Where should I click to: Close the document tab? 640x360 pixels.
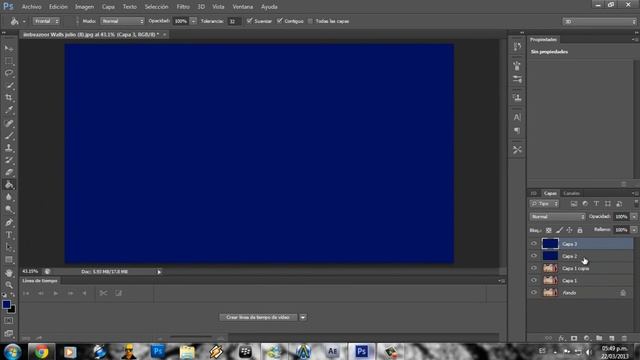pyautogui.click(x=164, y=35)
